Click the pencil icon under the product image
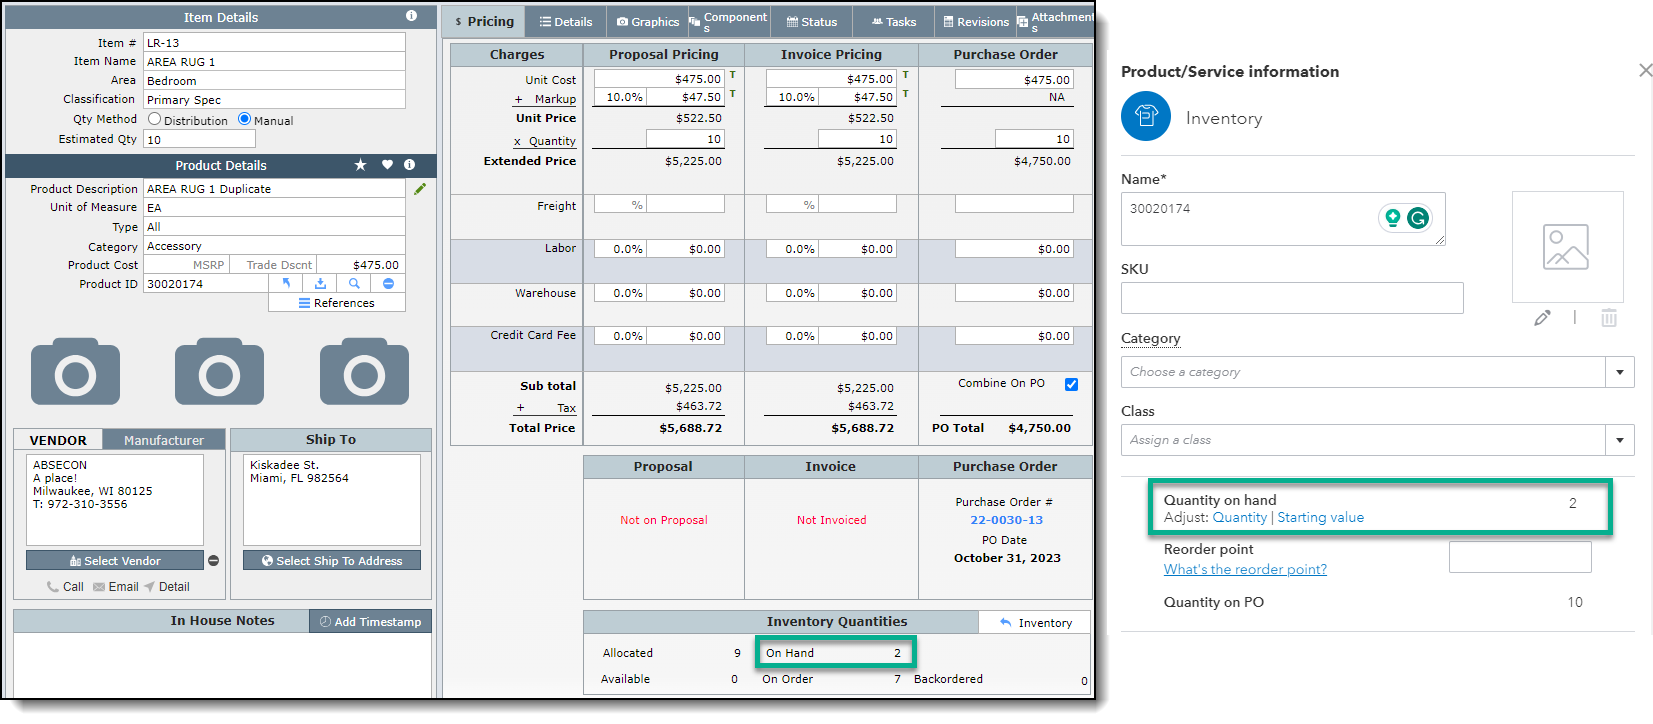This screenshot has height=724, width=1653. click(x=1543, y=318)
